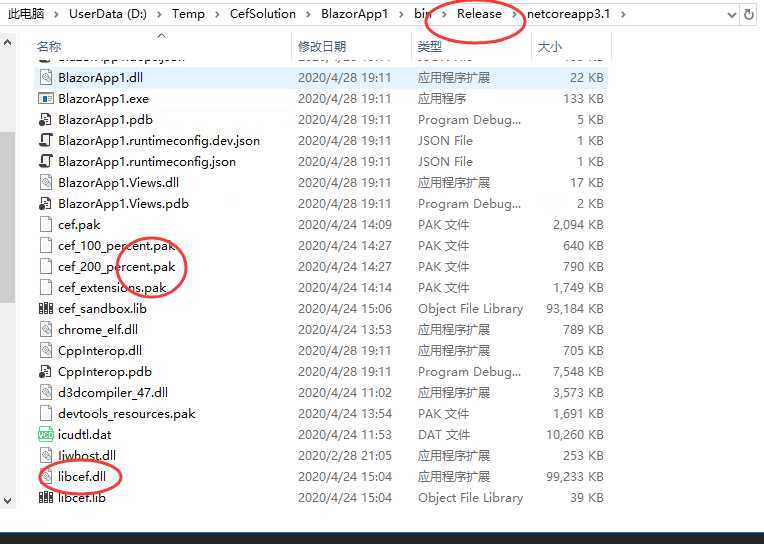Expand chevron after 此电脑 in path

56,14
